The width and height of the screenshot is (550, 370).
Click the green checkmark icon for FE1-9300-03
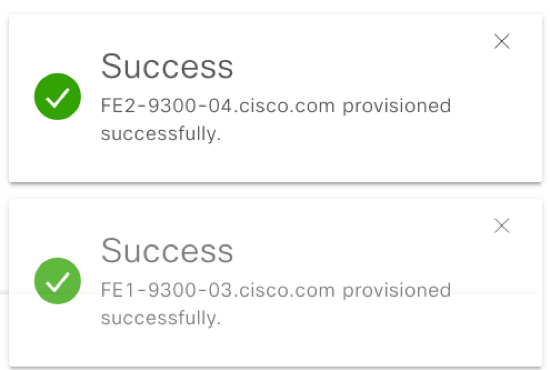click(58, 281)
